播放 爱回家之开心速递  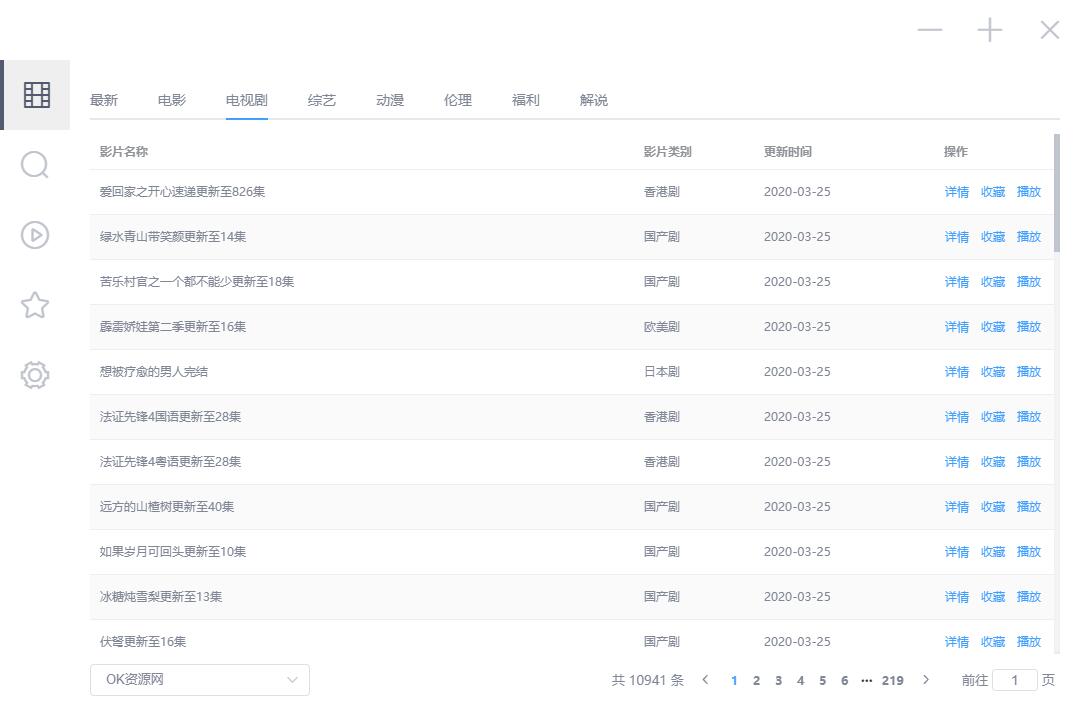point(1029,191)
